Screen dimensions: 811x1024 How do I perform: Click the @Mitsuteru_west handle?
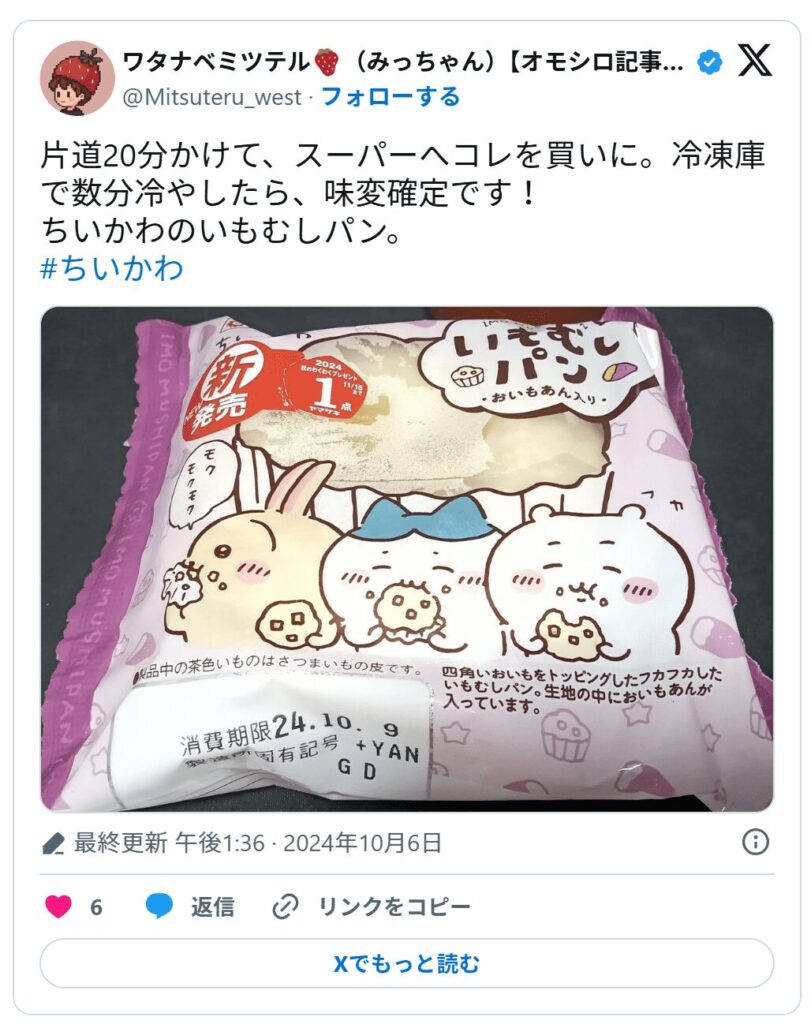click(x=212, y=97)
